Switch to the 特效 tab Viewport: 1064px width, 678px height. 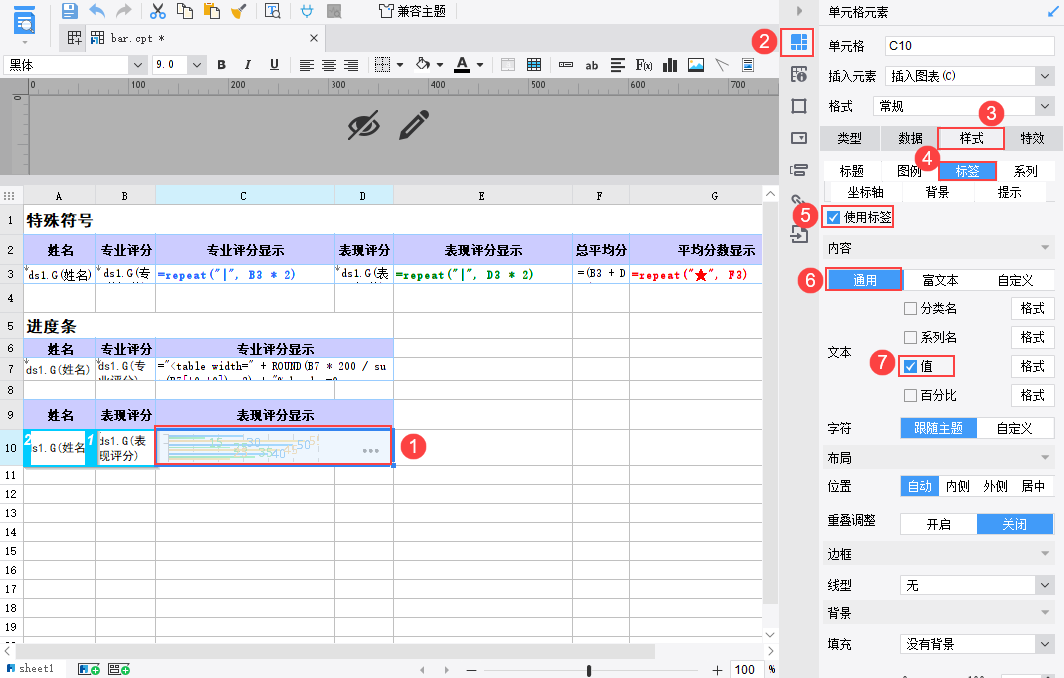[x=1032, y=138]
